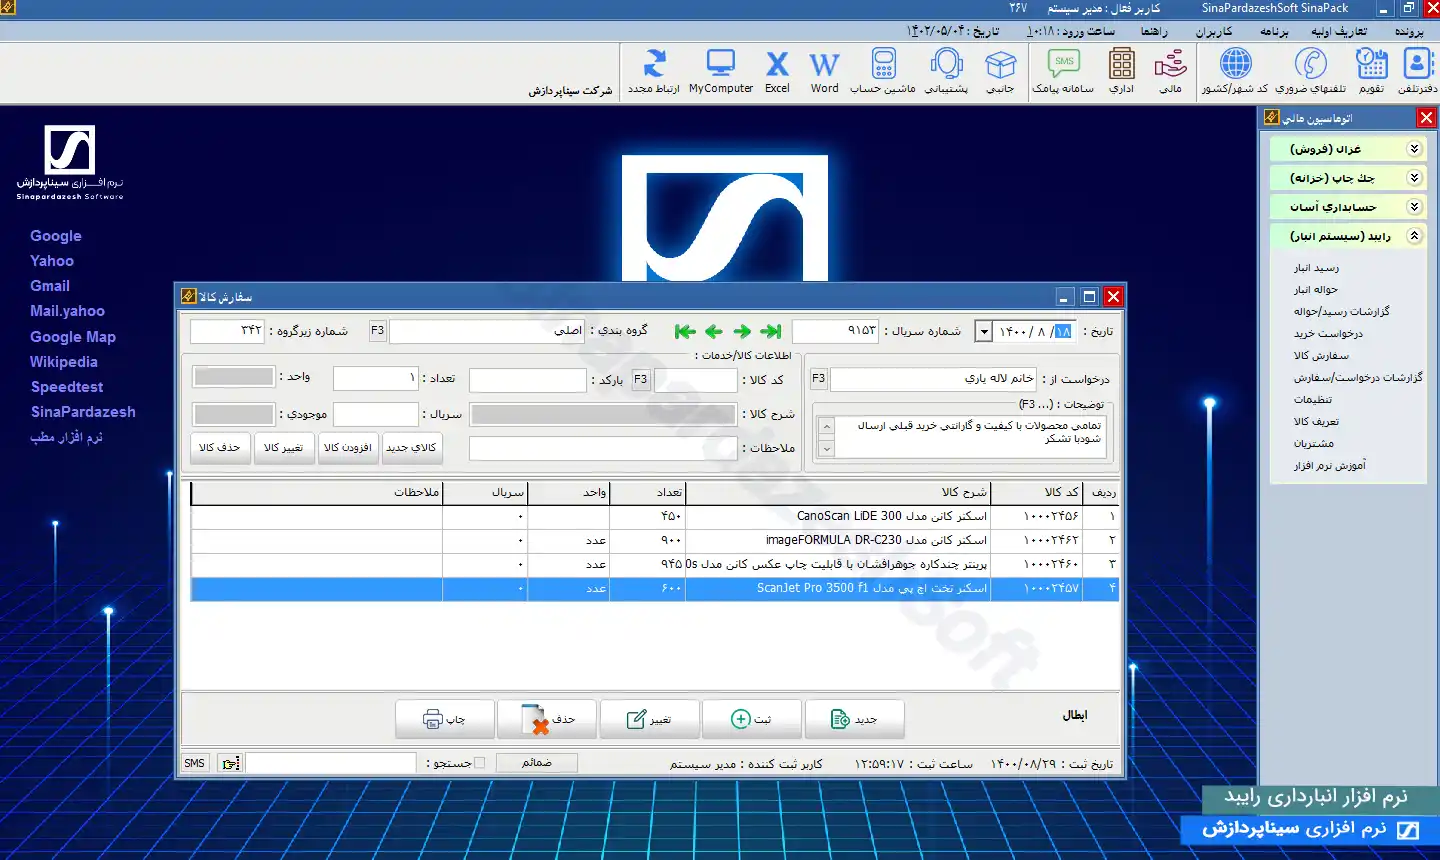Click the ثبت save button
1440x860 pixels.
point(752,719)
